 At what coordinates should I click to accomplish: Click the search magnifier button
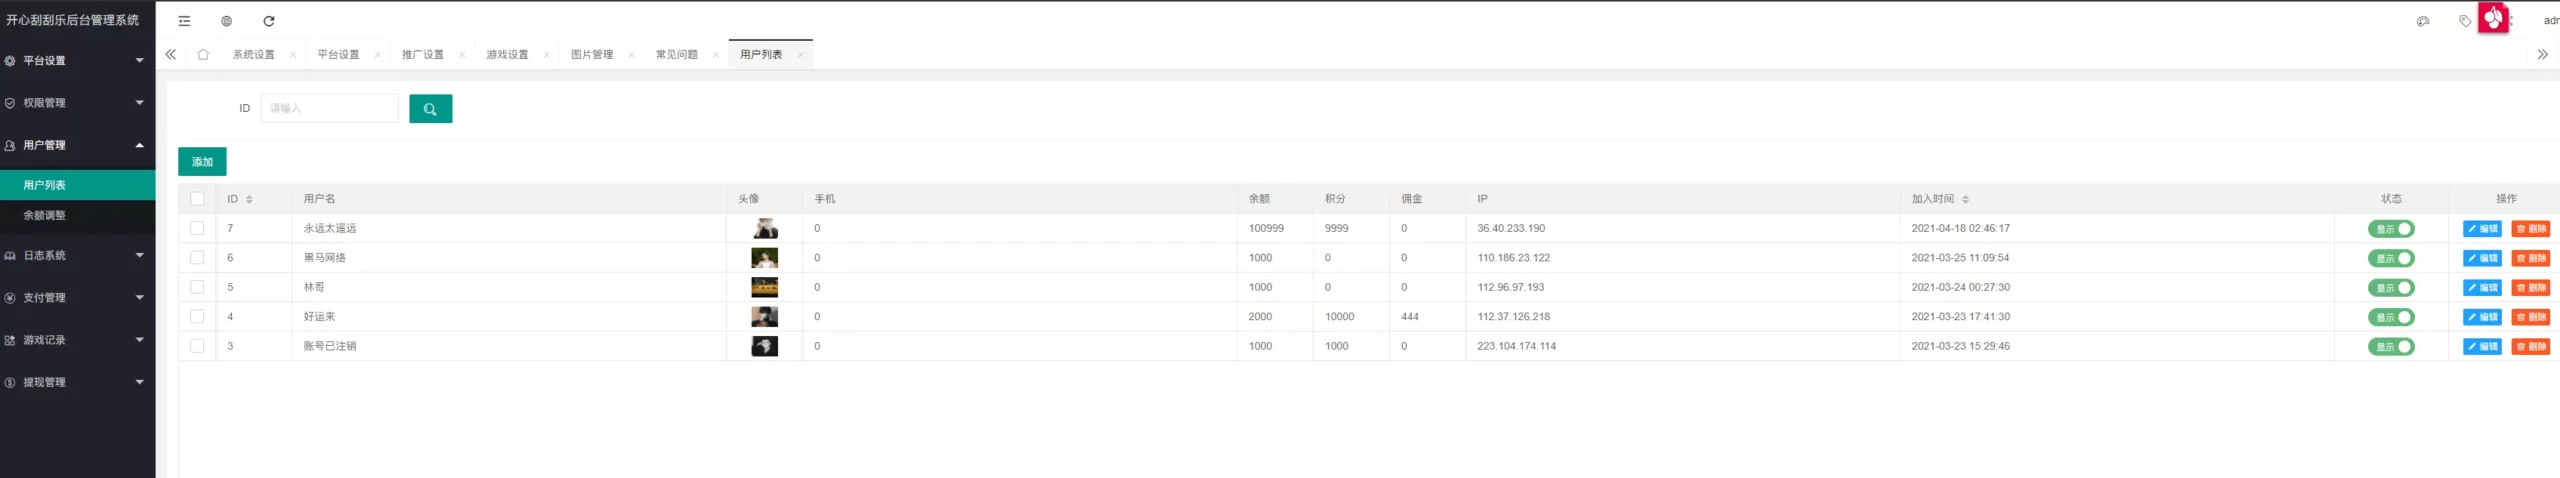[430, 109]
